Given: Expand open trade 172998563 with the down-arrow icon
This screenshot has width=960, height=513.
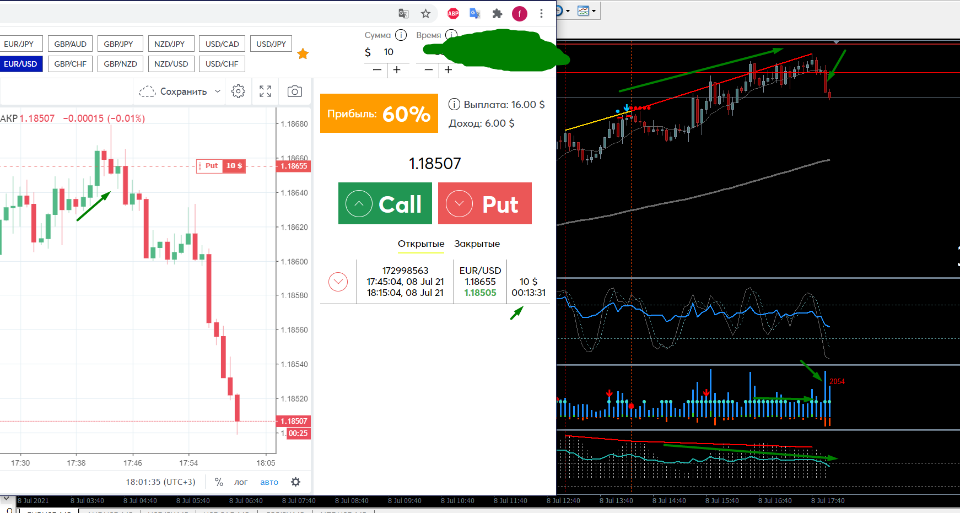Looking at the screenshot, I should (x=338, y=282).
